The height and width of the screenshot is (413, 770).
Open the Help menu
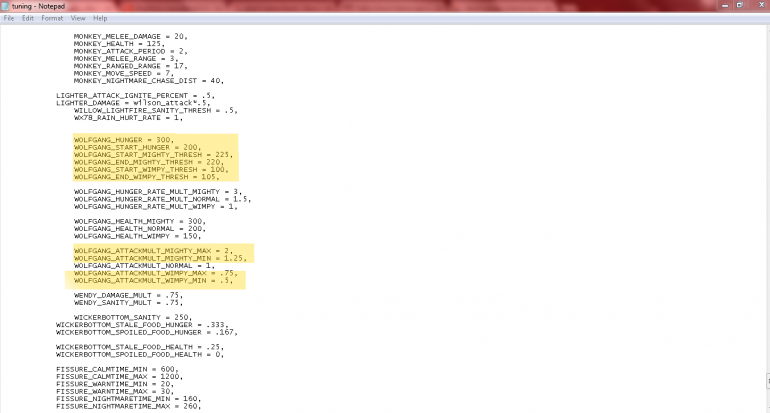pyautogui.click(x=100, y=18)
